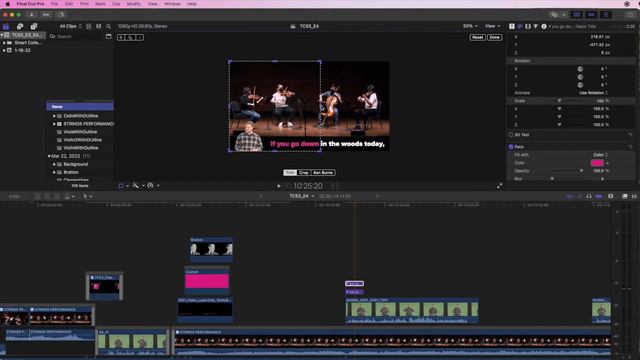This screenshot has width=640, height=360.
Task: Click the browser Search field
Action: click(x=77, y=36)
